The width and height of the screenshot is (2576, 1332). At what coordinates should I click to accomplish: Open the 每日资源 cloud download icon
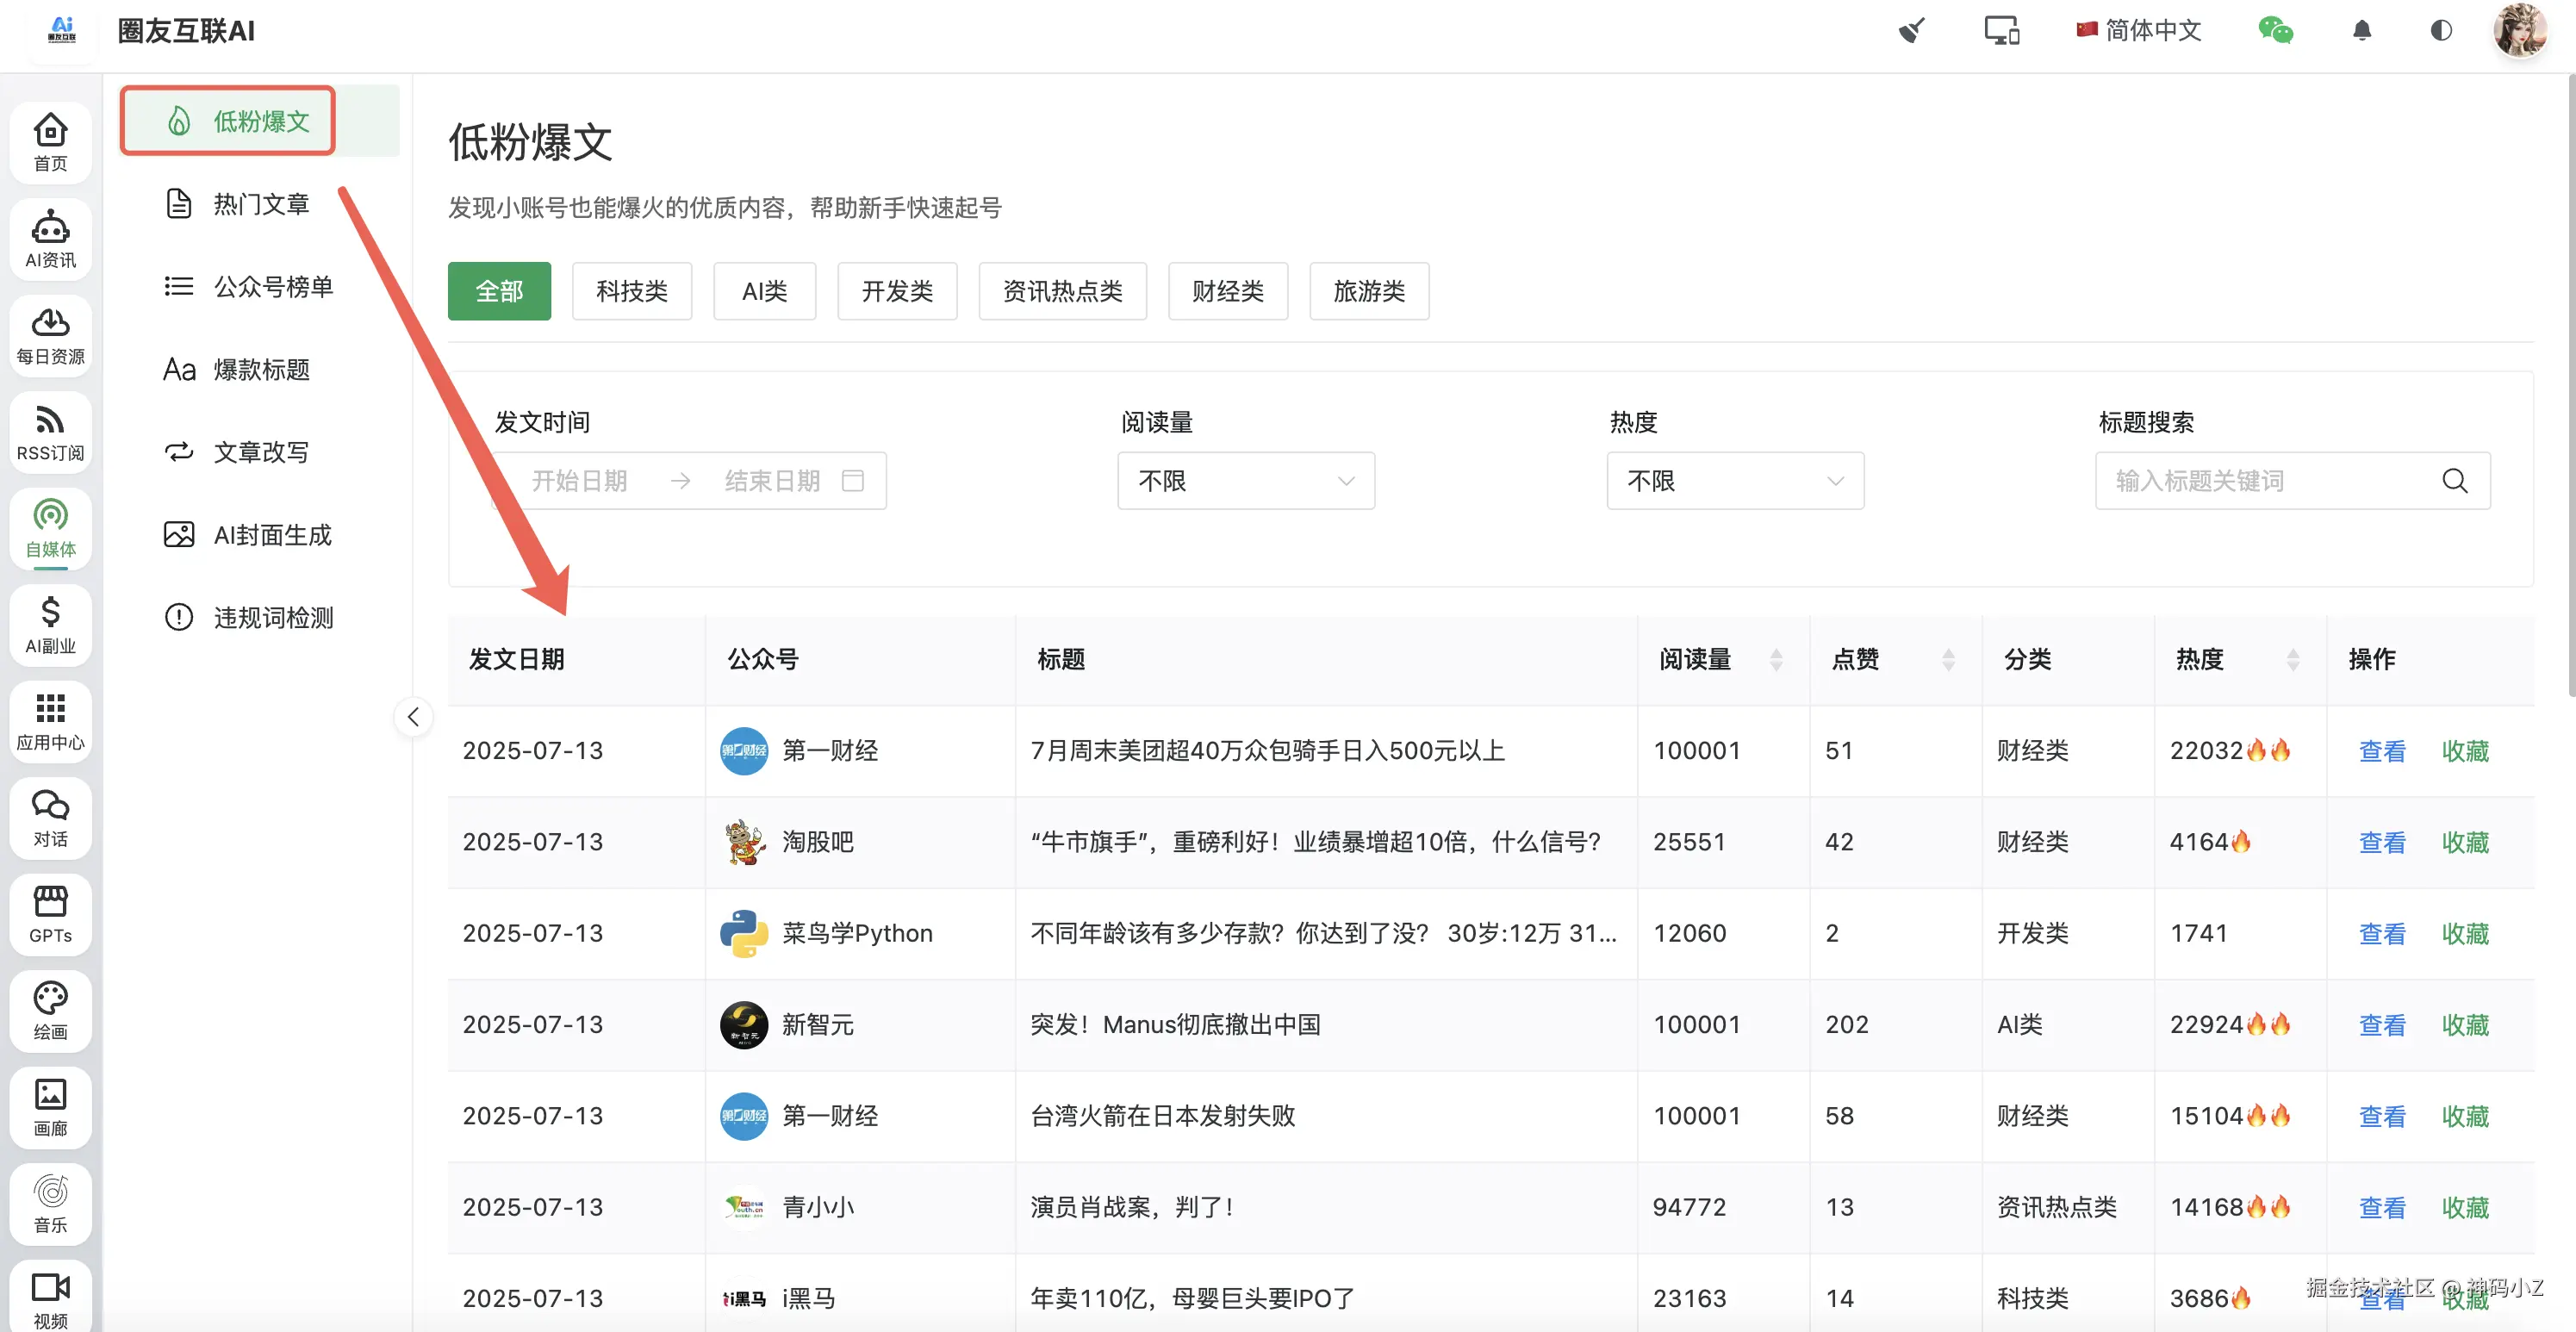[50, 324]
